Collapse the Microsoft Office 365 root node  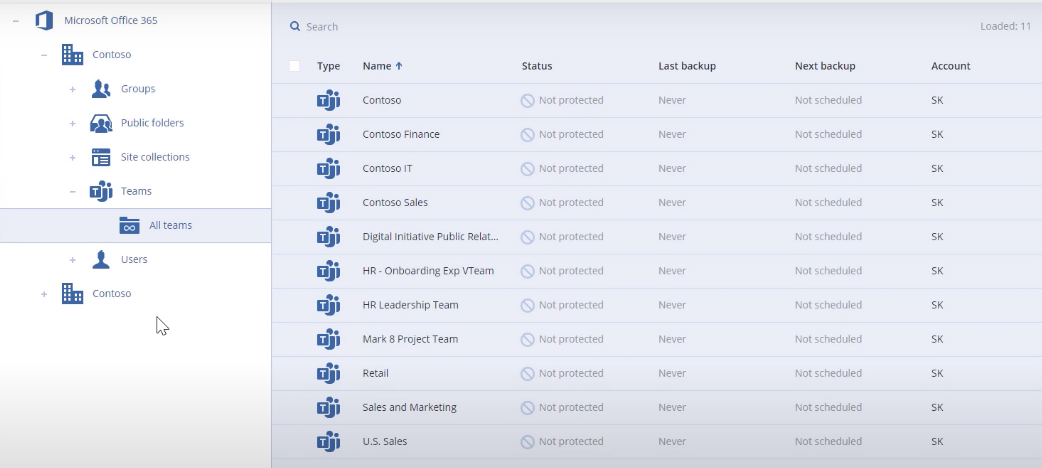coord(15,21)
